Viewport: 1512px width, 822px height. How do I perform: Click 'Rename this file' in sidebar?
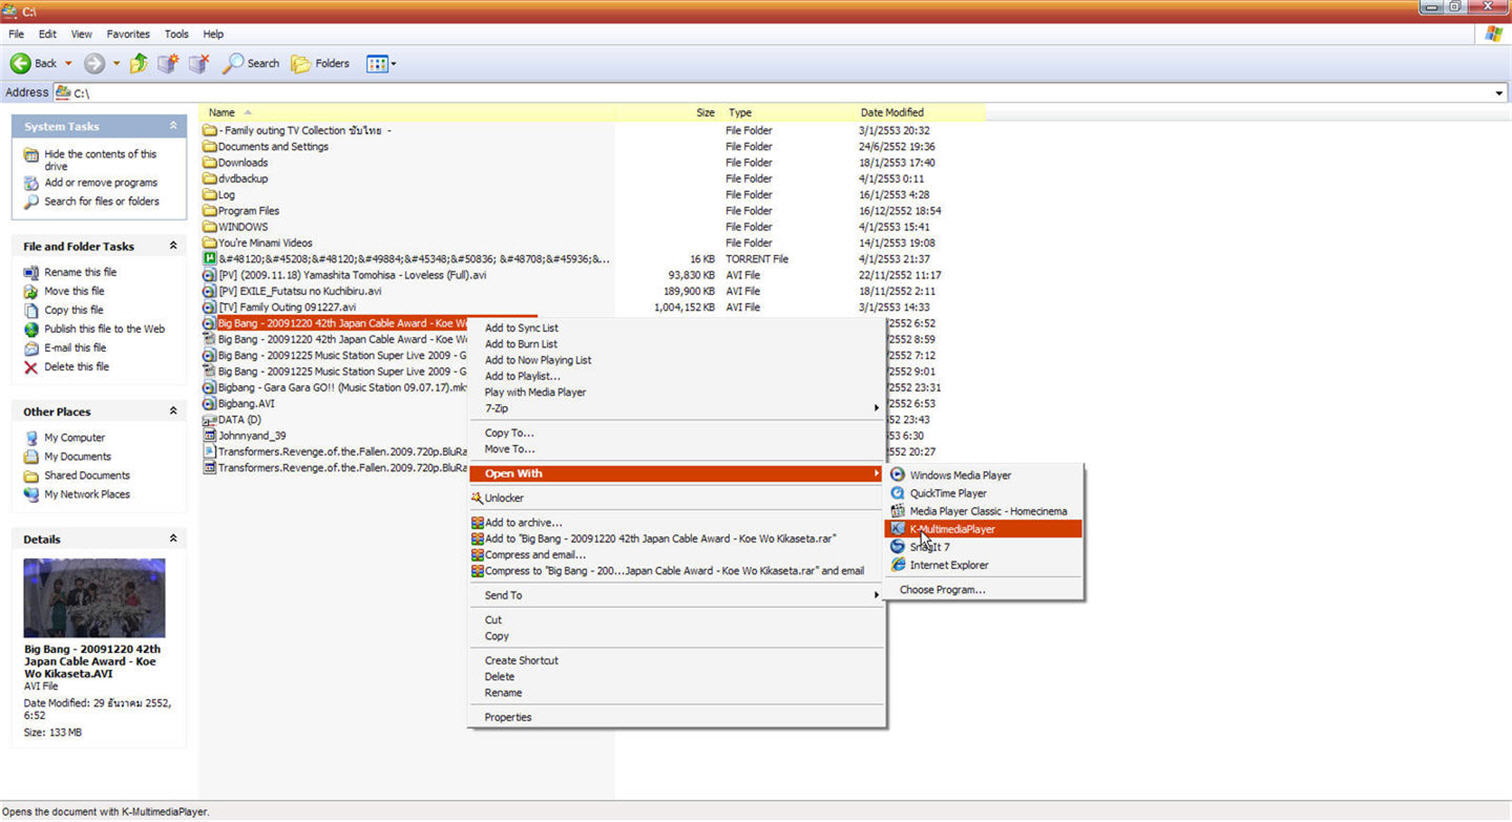coord(80,272)
